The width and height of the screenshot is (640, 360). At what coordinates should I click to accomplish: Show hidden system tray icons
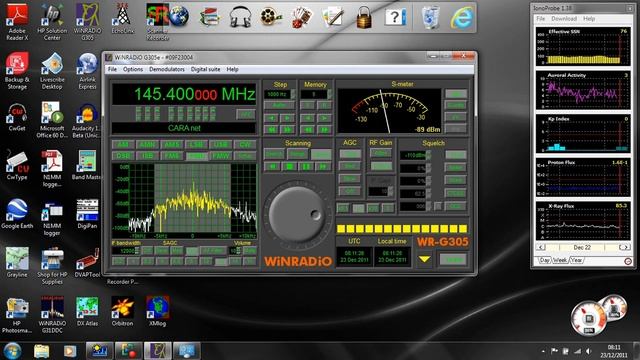point(543,351)
